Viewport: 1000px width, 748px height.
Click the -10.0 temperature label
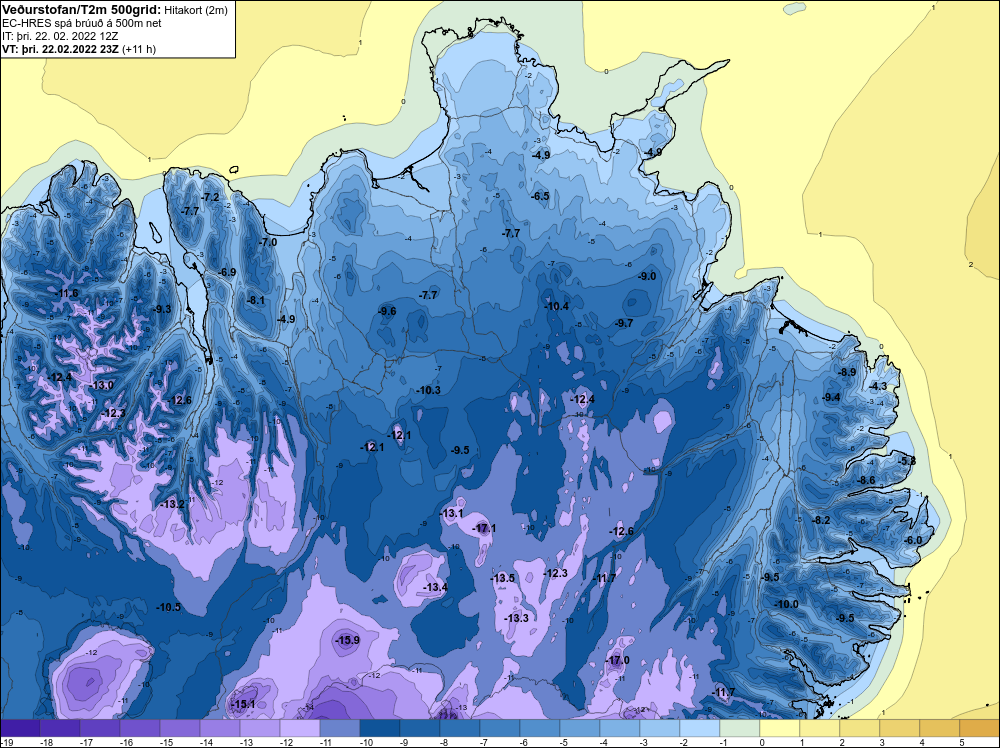click(786, 605)
